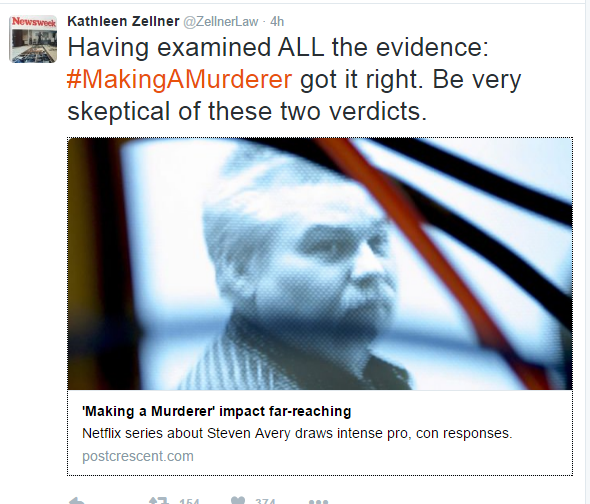Screen dimensions: 590x504
Task: Open the #MakingAMurderer hashtag
Action: 179,79
